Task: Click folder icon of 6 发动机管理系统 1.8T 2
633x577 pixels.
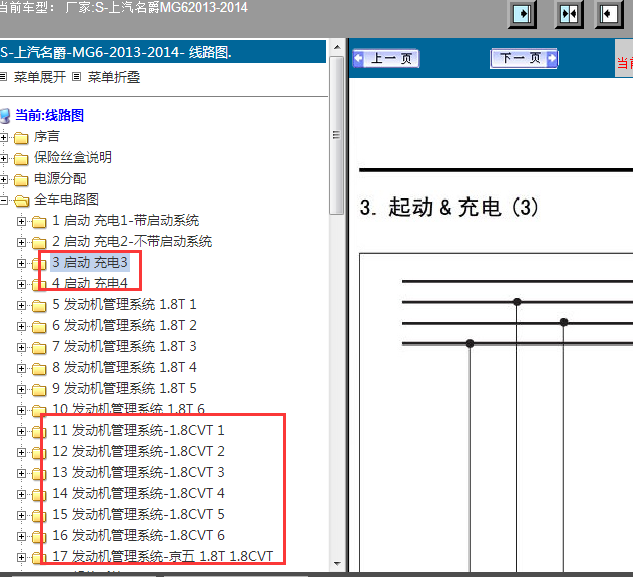Action: (39, 327)
